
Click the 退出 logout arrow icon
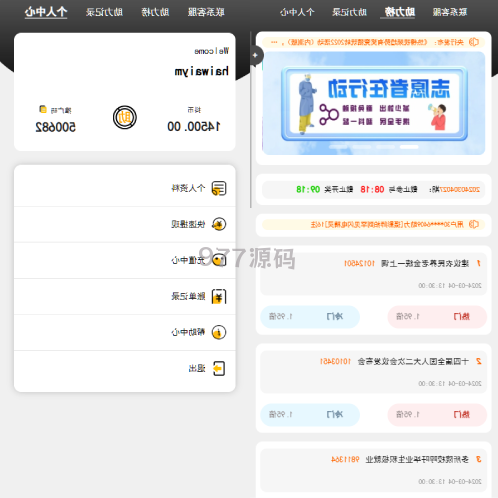point(219,368)
